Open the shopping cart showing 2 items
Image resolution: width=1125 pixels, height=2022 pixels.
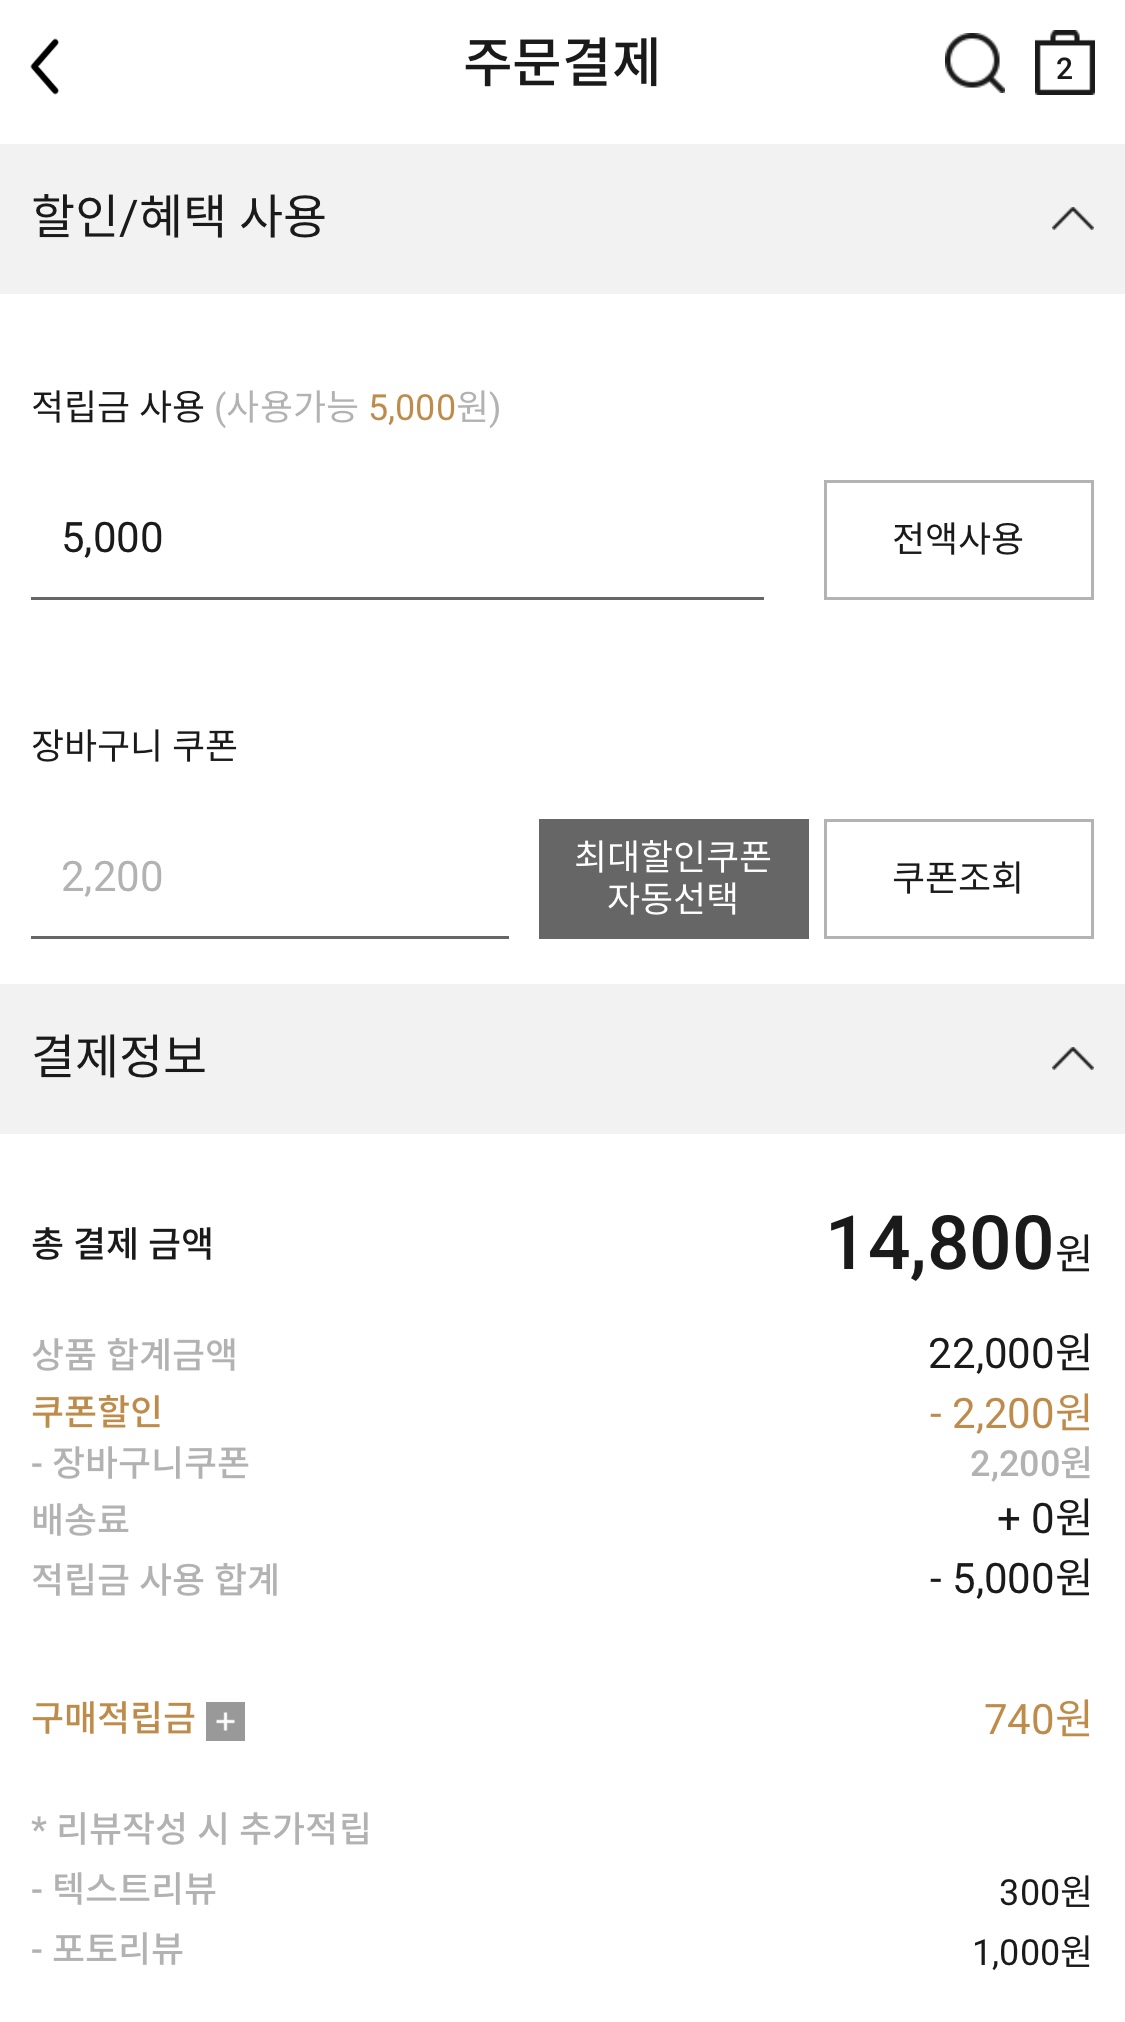[1064, 64]
